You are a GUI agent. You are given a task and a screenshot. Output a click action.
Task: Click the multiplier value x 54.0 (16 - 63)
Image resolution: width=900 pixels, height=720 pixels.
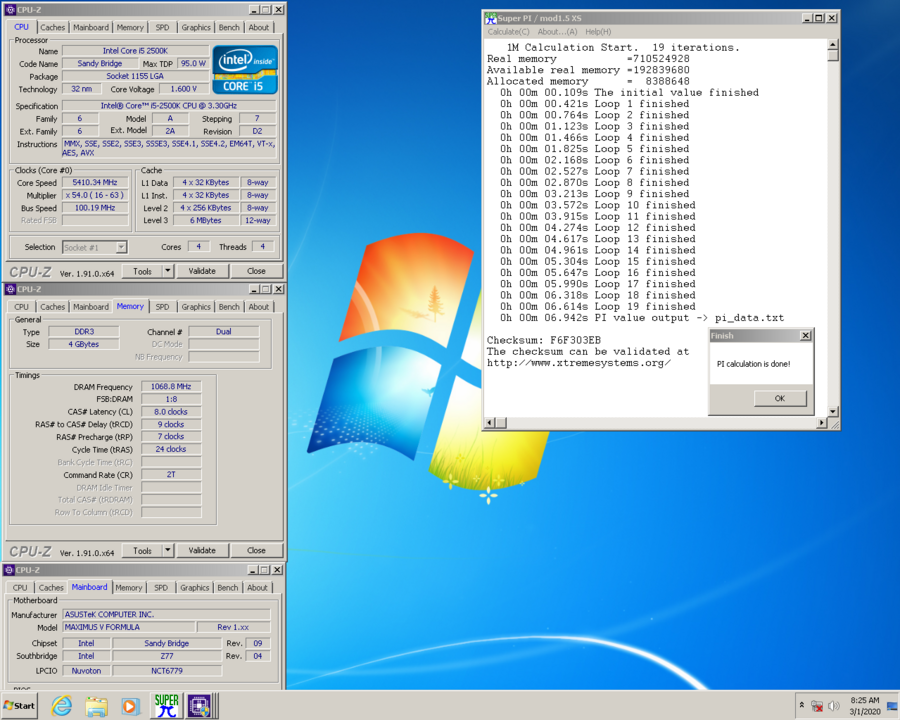[x=95, y=195]
